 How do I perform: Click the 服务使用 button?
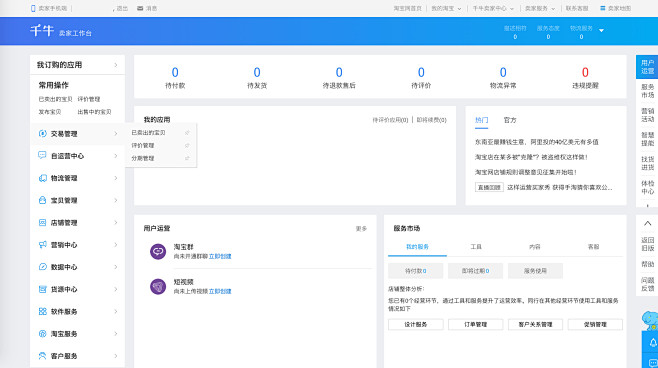(x=535, y=271)
